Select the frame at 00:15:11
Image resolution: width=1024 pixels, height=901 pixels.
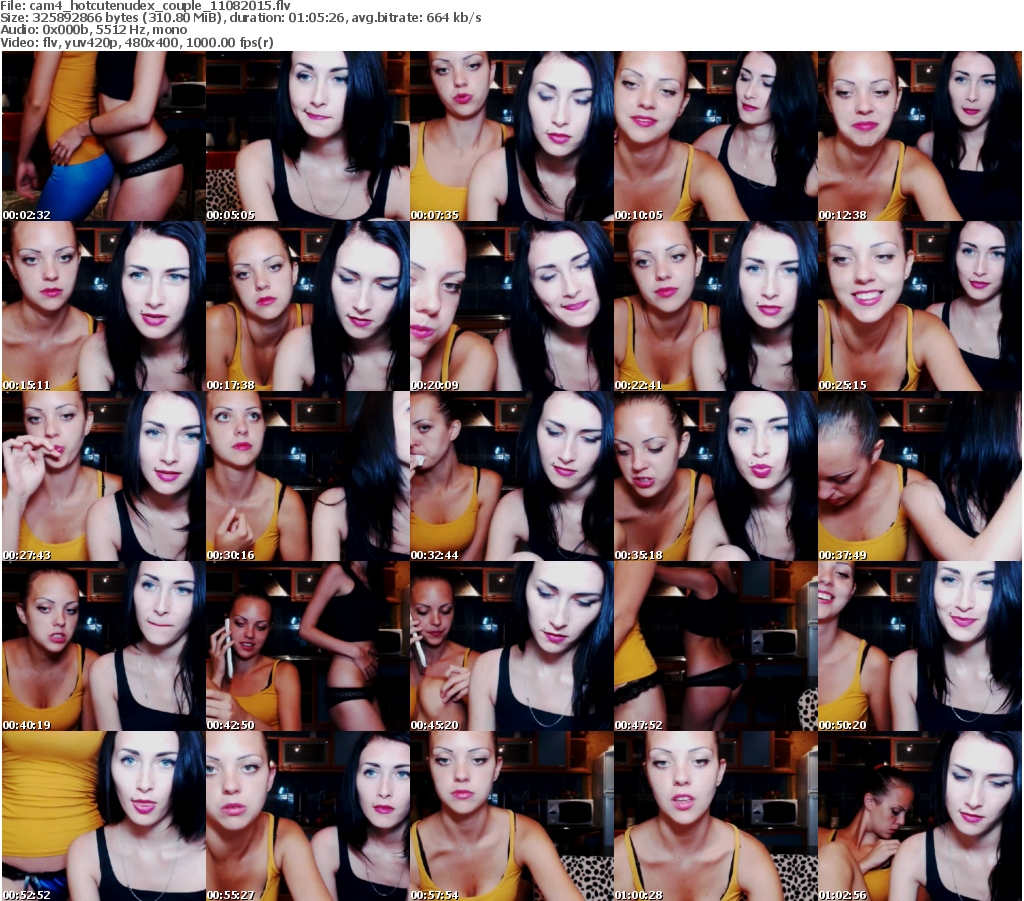(104, 306)
